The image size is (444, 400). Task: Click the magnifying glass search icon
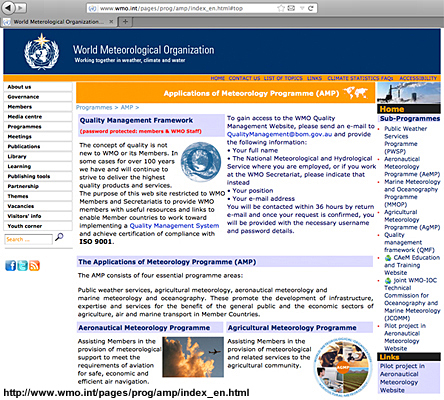[x=59, y=237]
